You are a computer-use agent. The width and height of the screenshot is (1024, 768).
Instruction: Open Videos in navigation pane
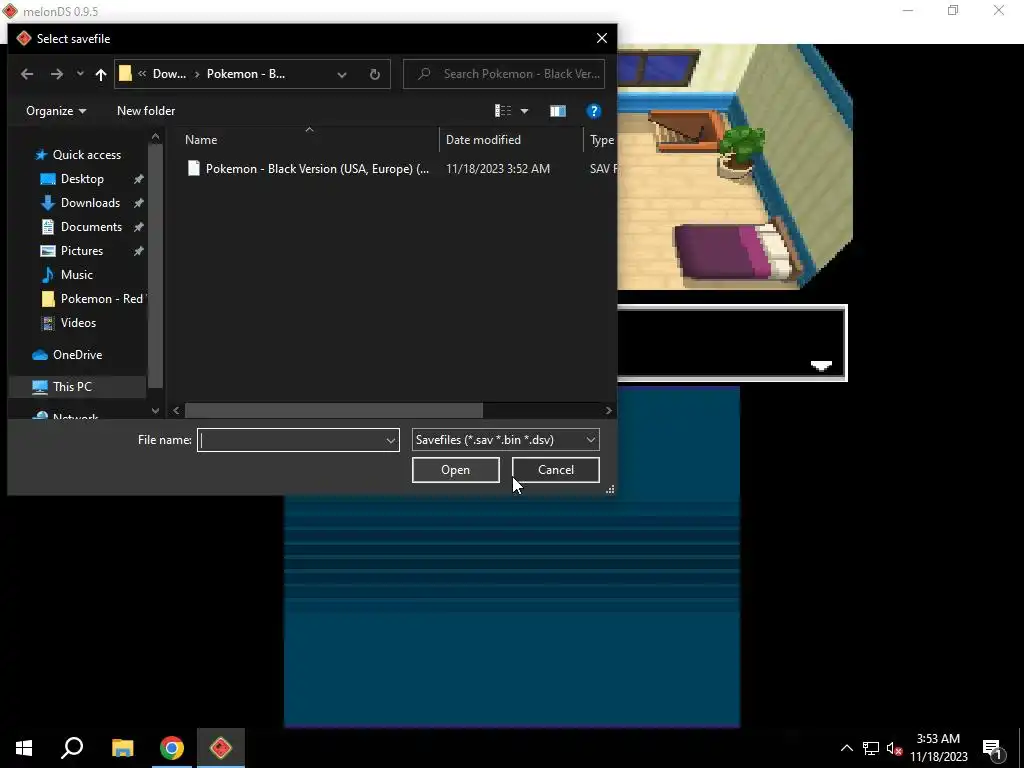78,323
